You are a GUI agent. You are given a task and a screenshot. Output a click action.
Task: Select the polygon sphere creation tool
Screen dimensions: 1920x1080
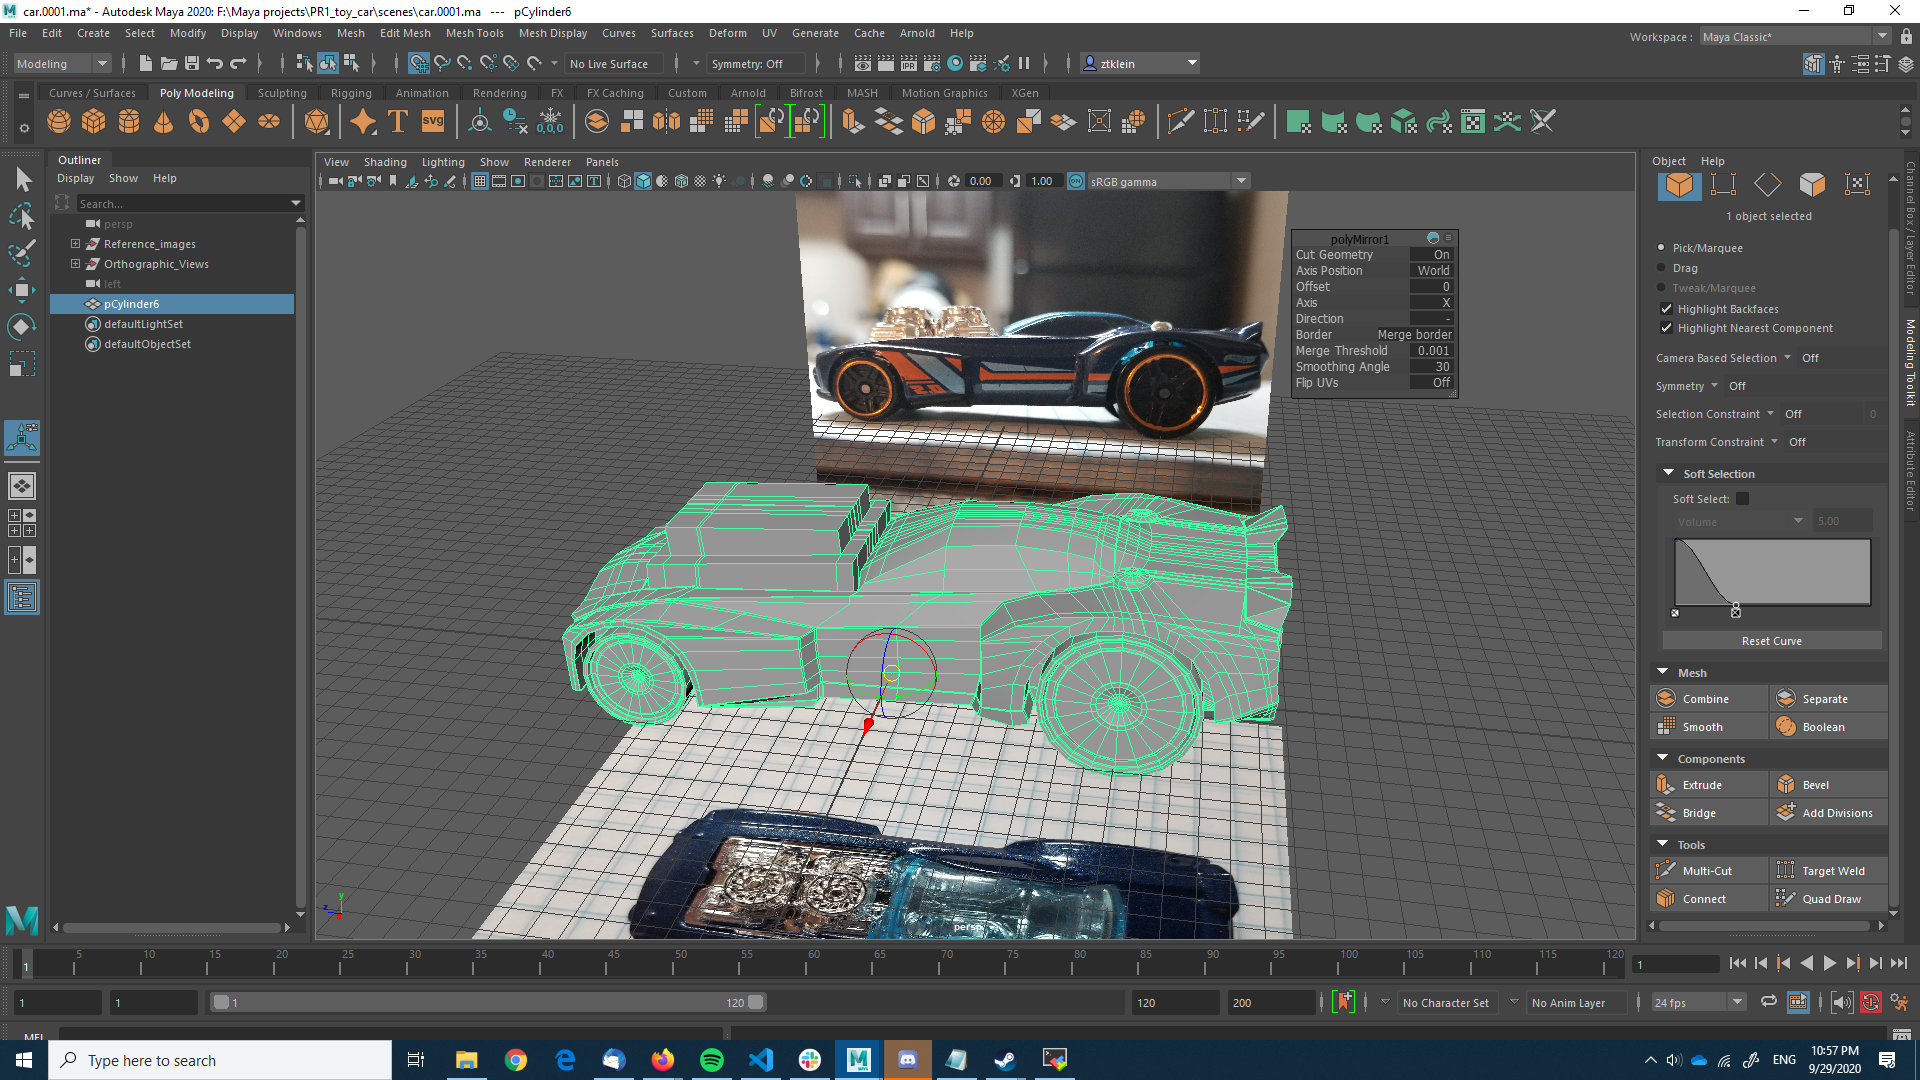(x=58, y=120)
